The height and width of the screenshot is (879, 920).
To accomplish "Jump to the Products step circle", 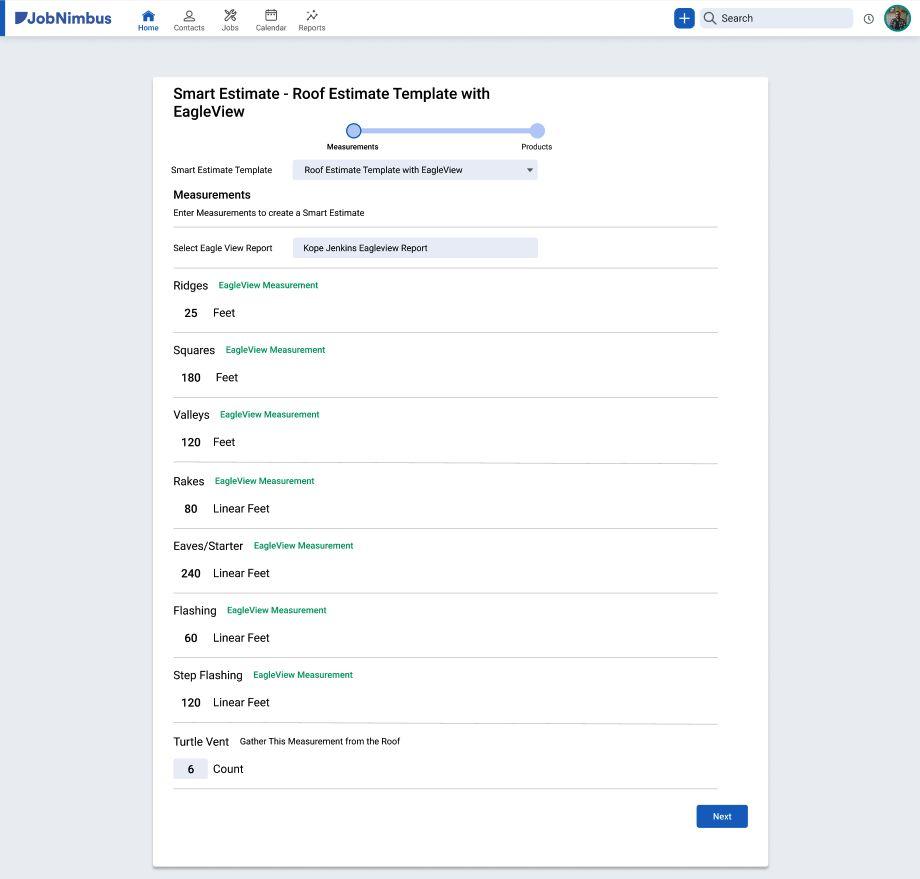I will pyautogui.click(x=537, y=130).
